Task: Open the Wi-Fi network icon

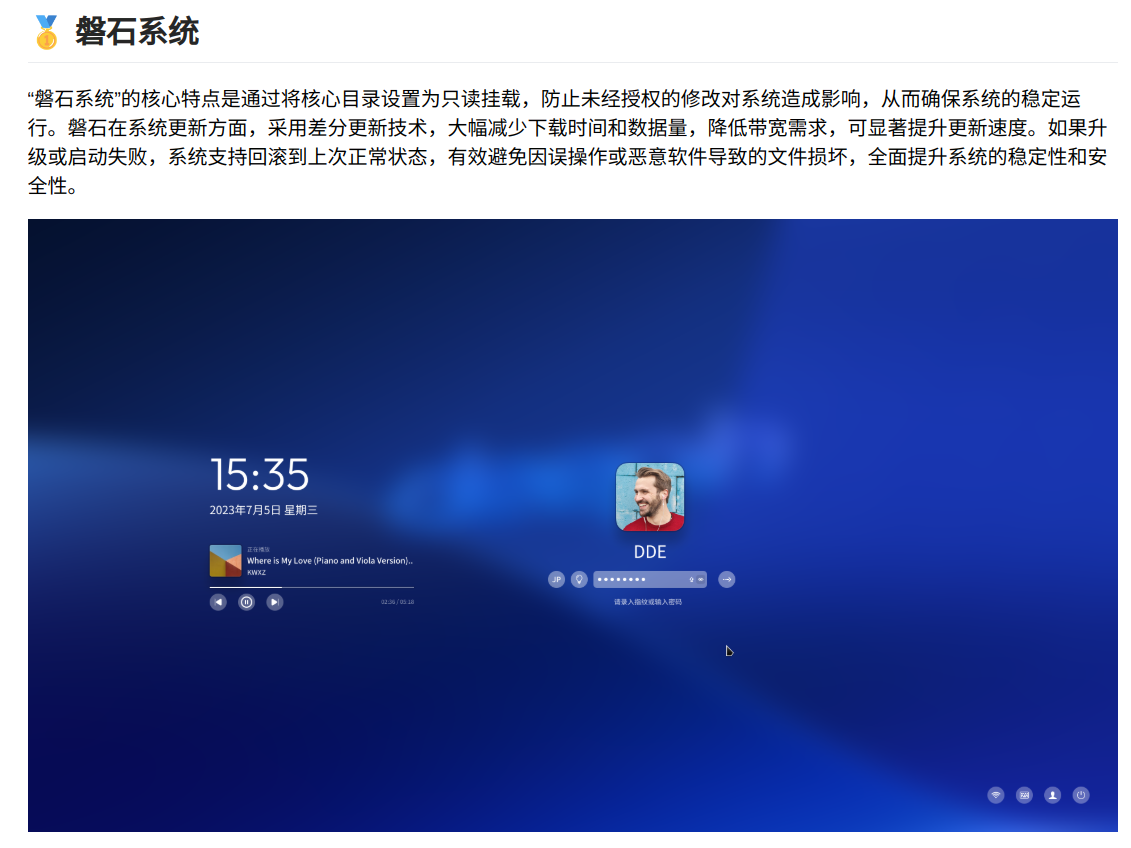Action: click(x=996, y=795)
